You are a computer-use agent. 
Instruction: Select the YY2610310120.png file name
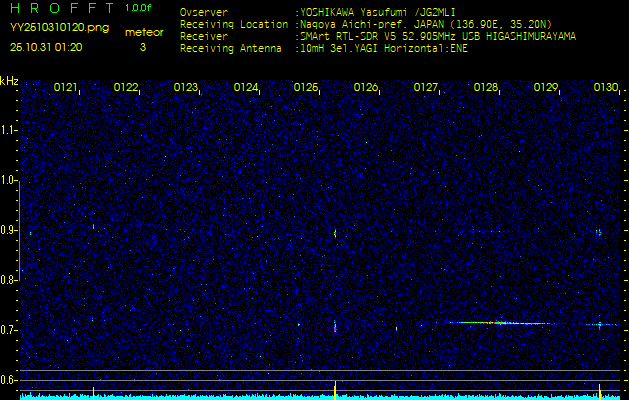point(59,28)
